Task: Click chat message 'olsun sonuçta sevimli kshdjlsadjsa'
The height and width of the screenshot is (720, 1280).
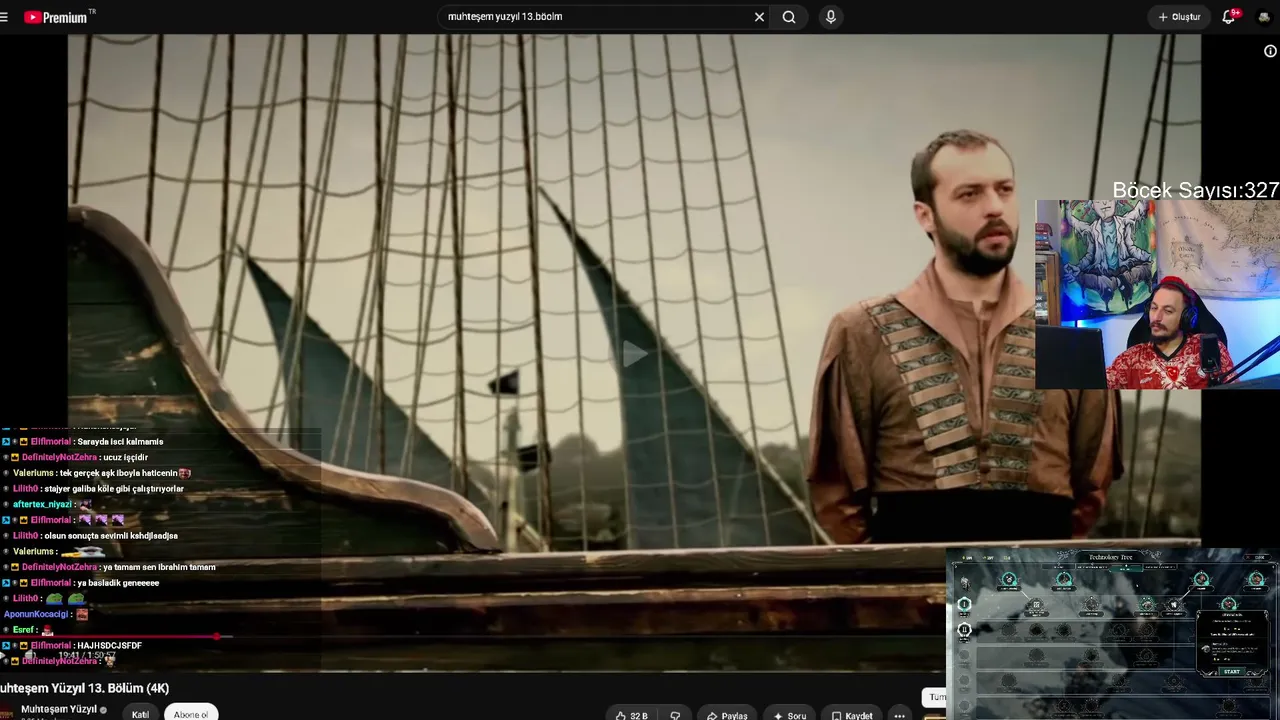Action: [111, 535]
